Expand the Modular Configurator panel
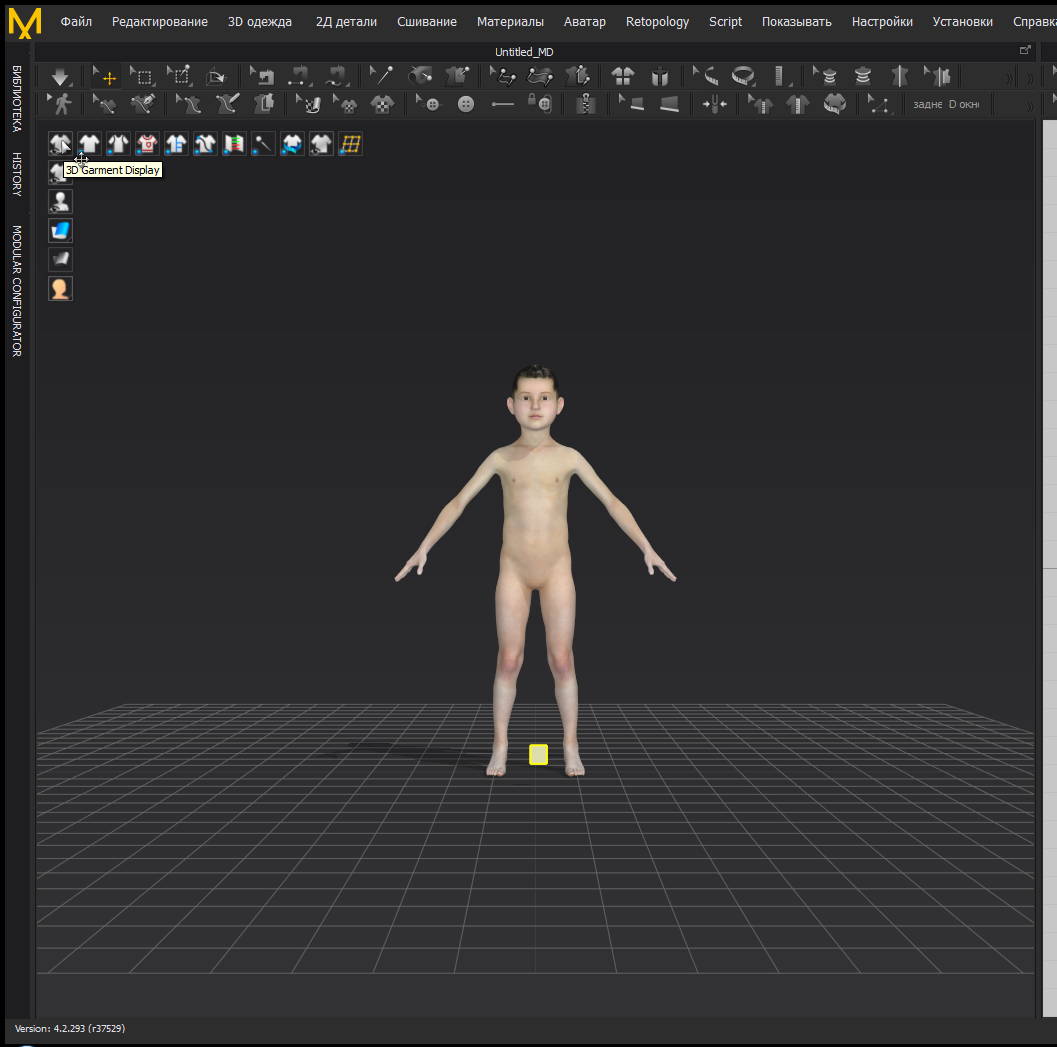Viewport: 1057px width, 1047px height. [17, 291]
